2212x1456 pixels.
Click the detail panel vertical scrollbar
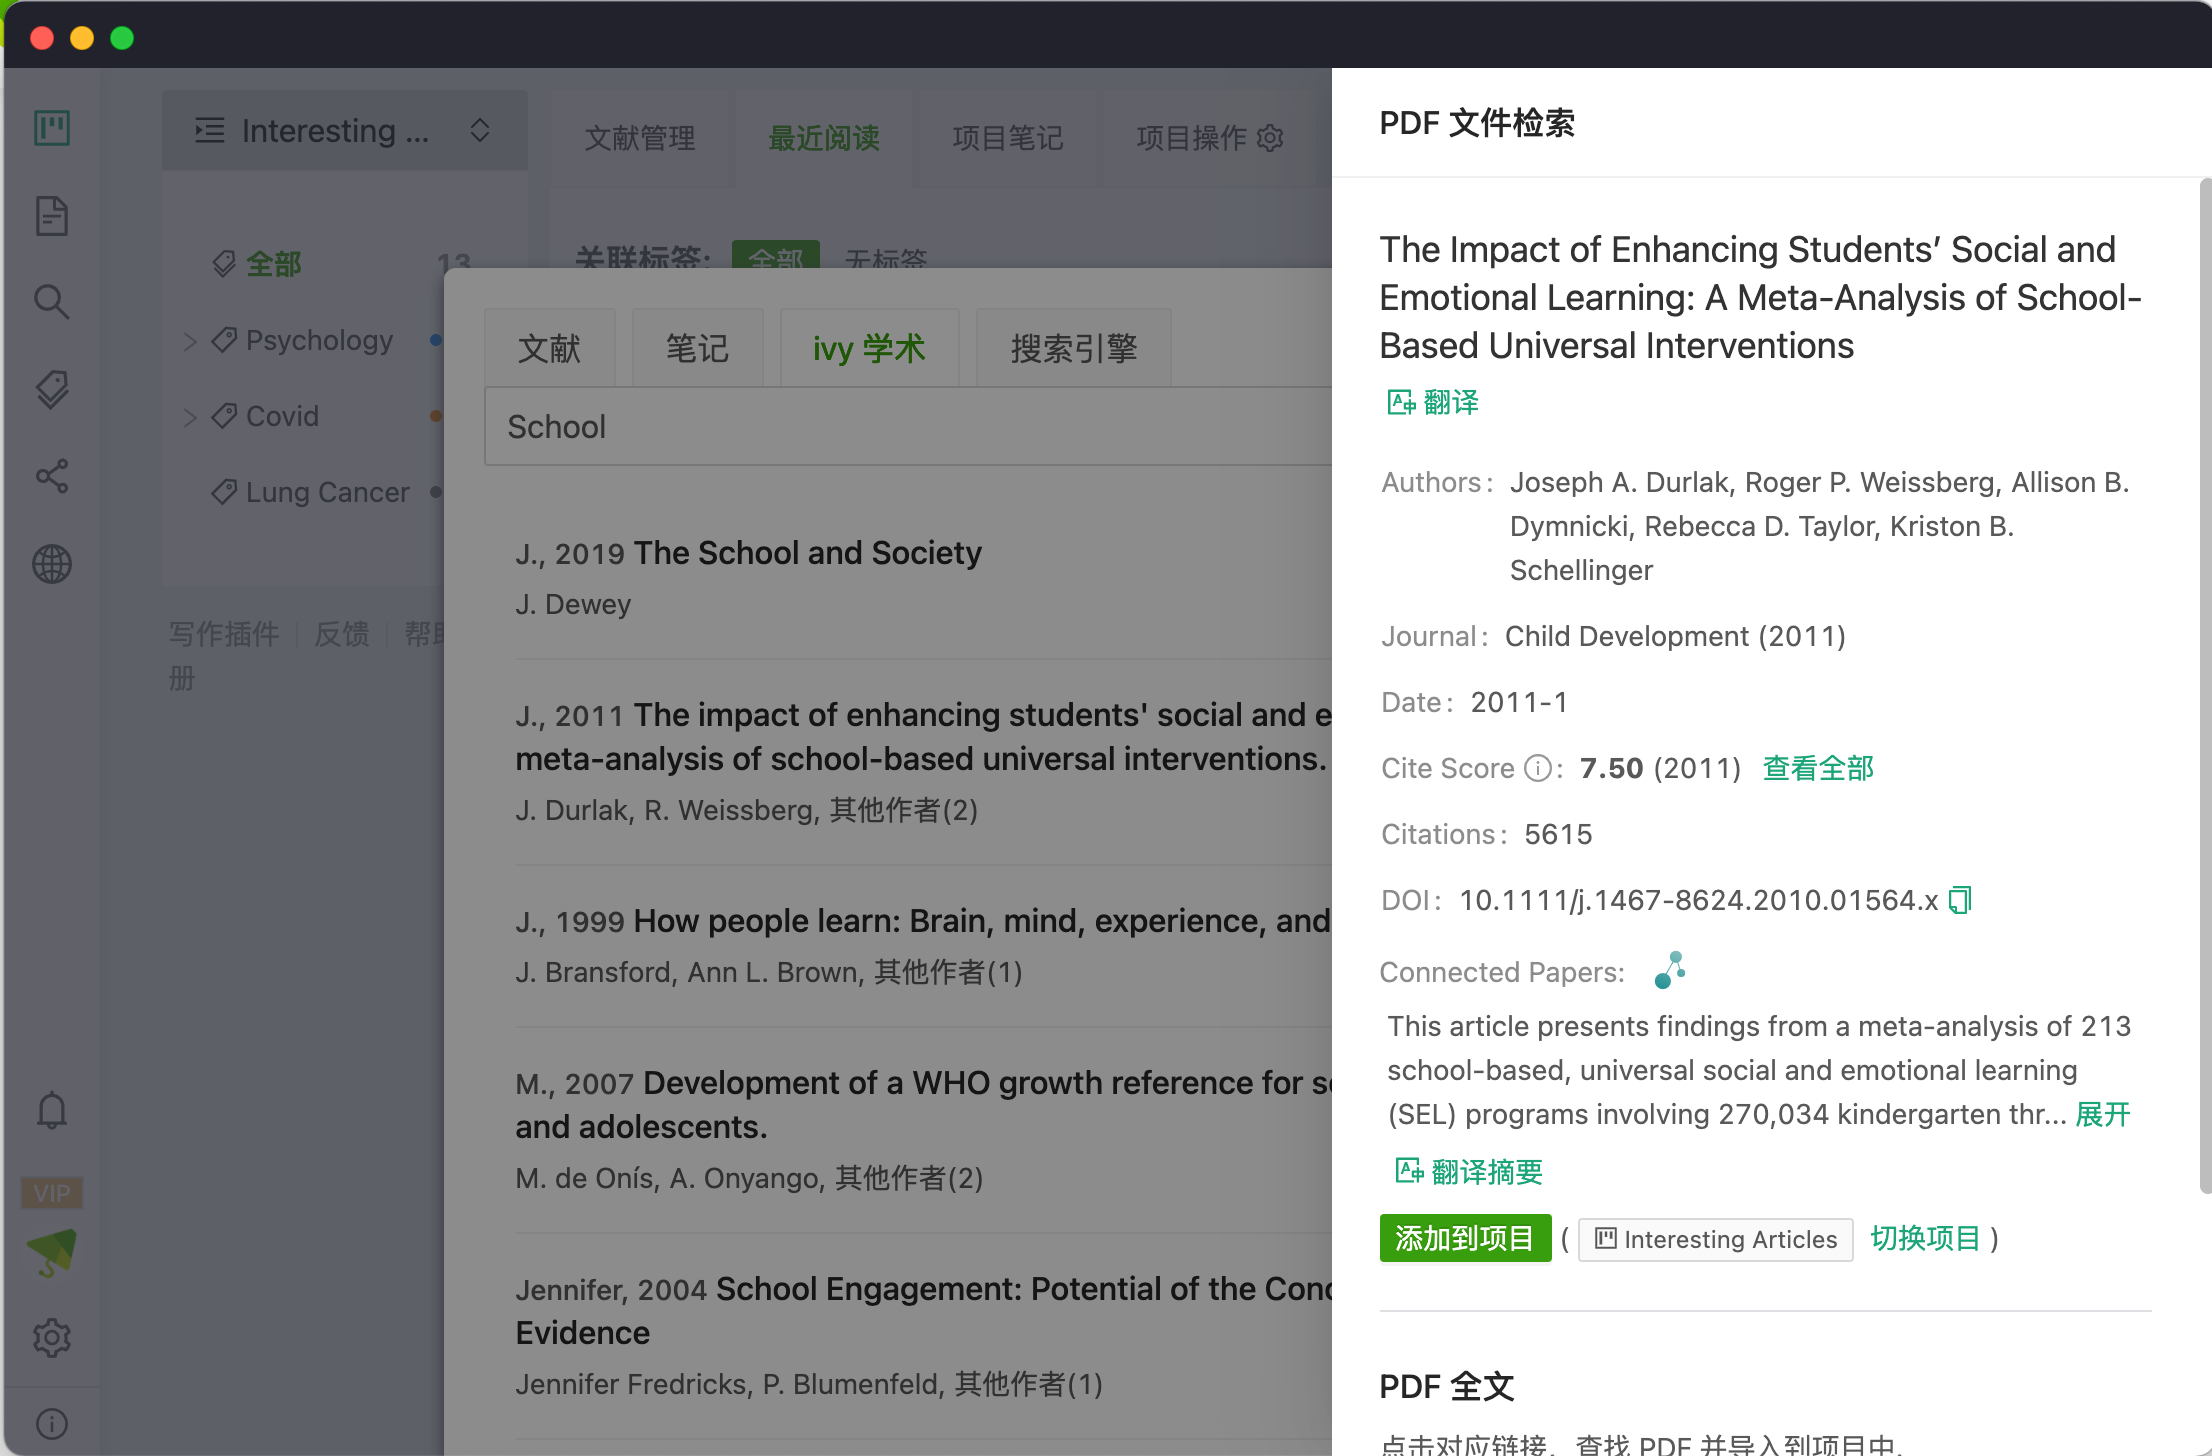2205,685
